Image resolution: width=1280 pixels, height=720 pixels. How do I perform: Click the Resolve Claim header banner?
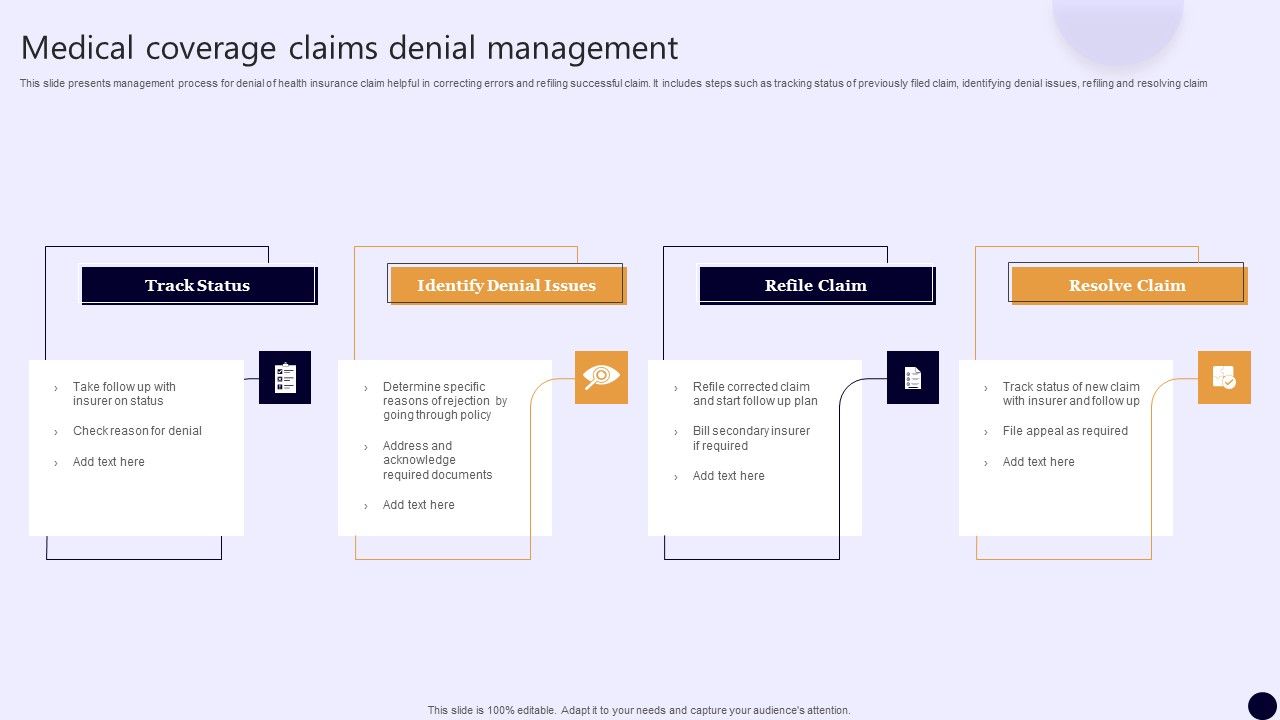(x=1127, y=285)
